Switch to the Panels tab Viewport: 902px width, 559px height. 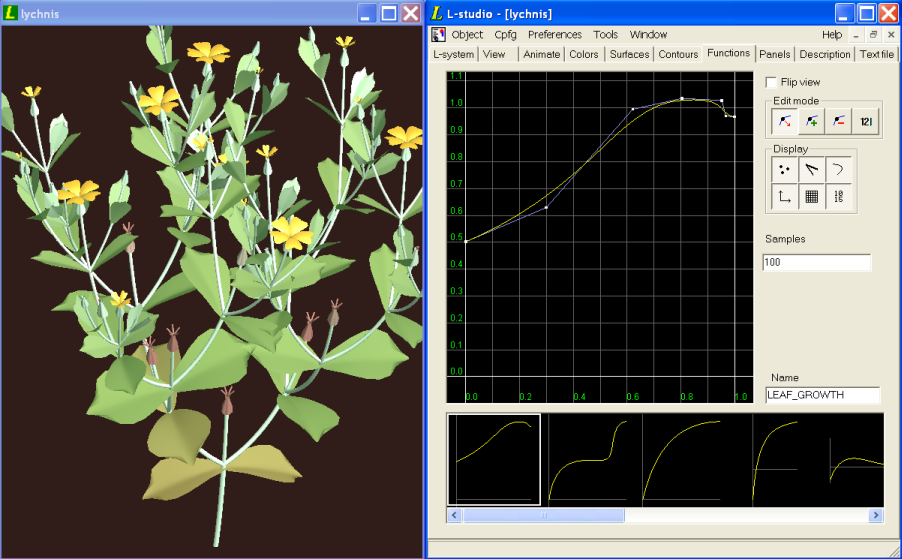pos(775,54)
